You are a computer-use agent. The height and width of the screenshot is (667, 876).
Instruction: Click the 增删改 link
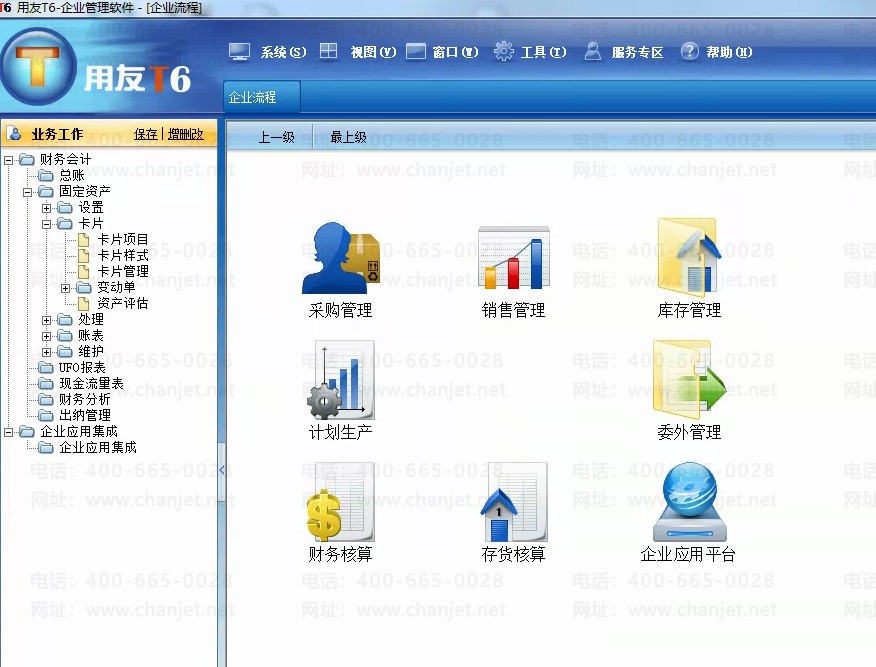(x=185, y=134)
